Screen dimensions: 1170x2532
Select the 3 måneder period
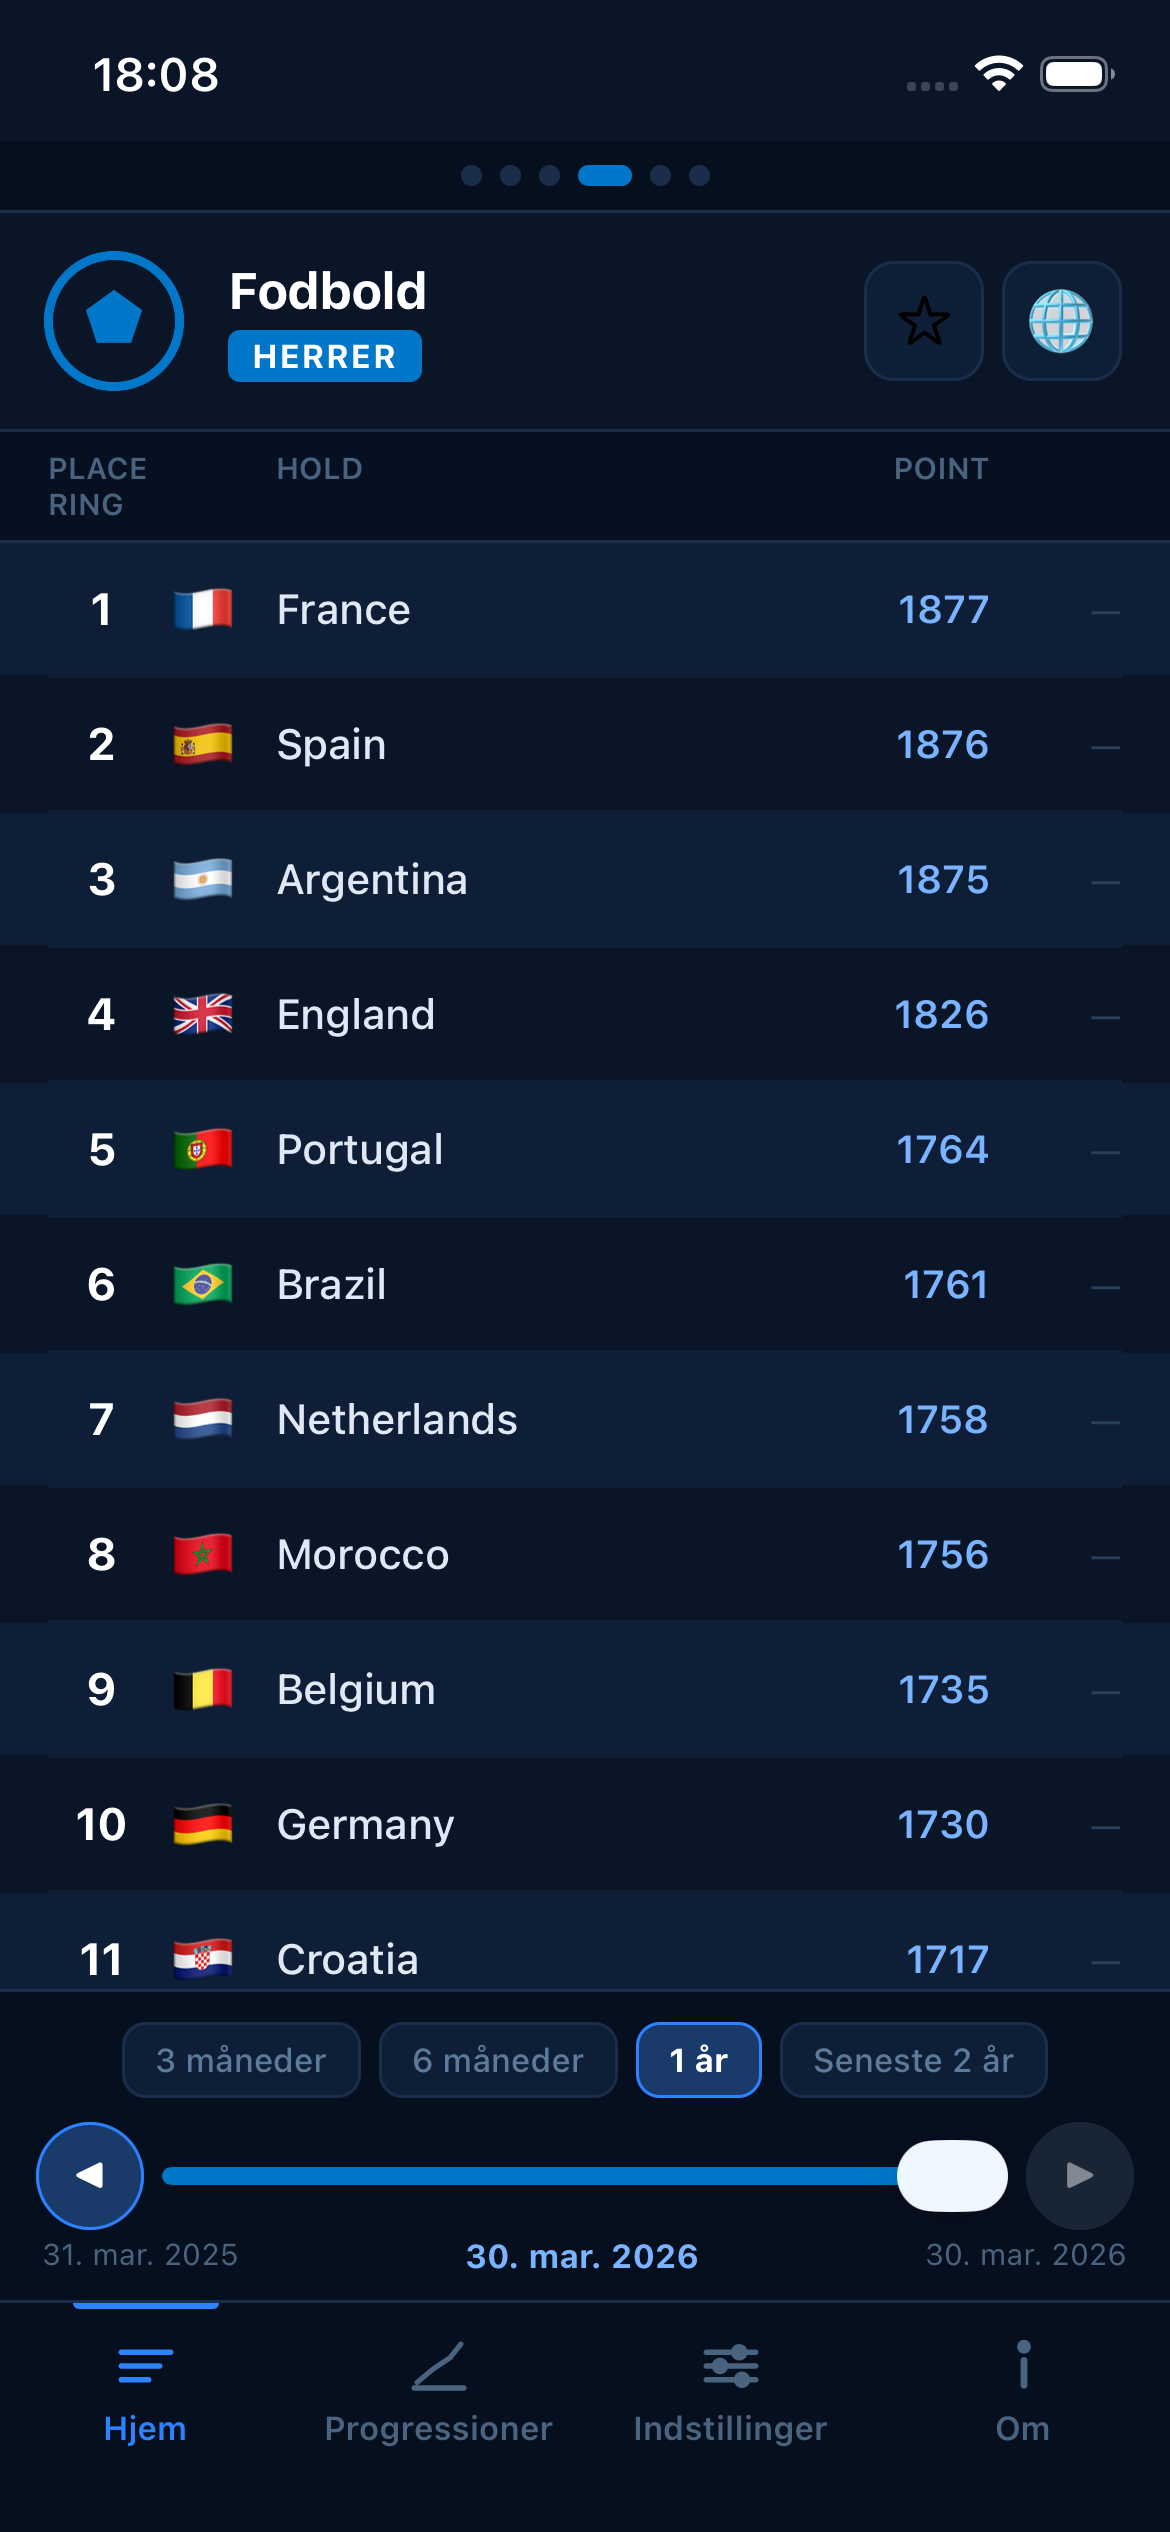[240, 2059]
